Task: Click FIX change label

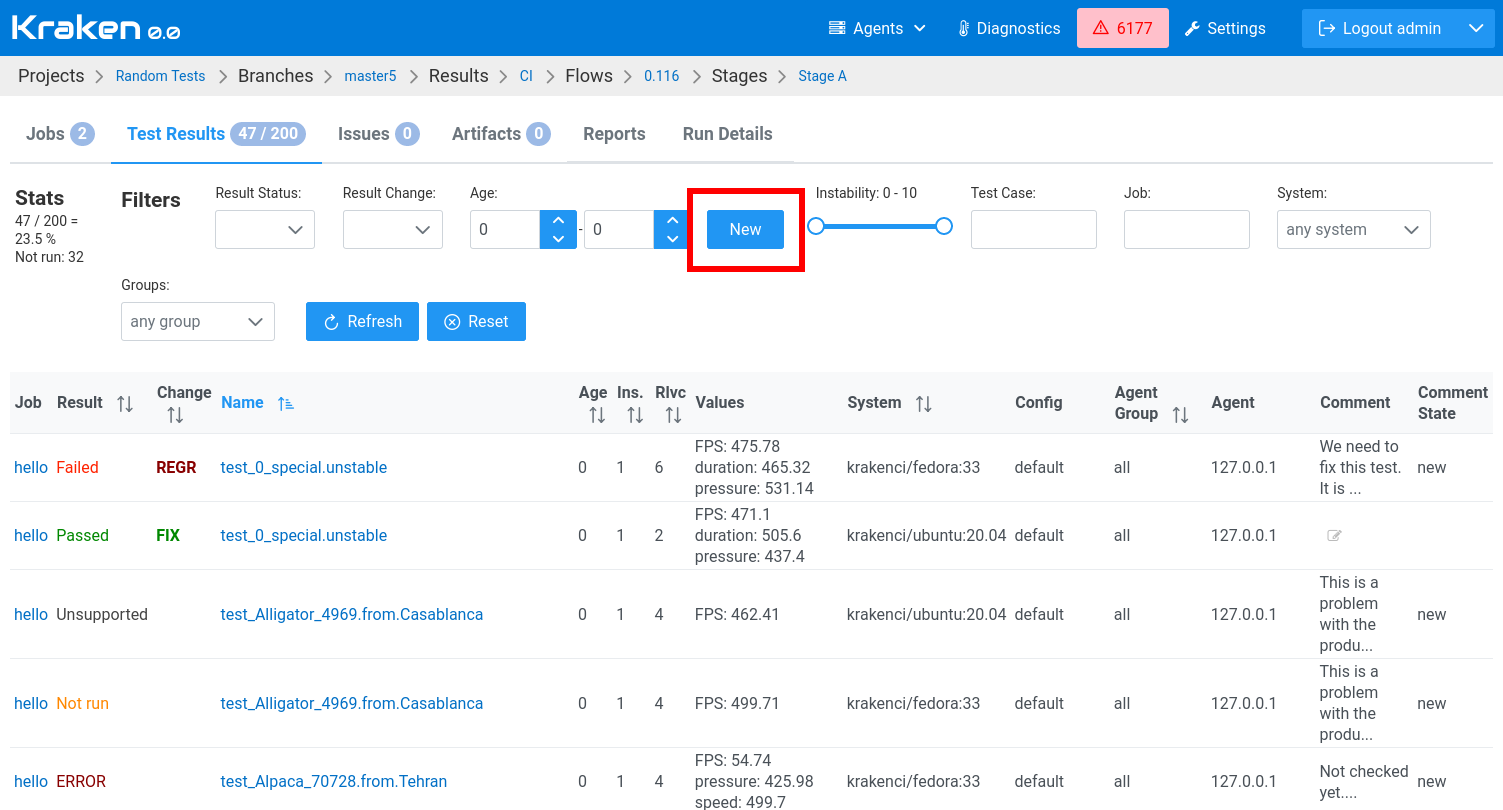Action: (168, 535)
